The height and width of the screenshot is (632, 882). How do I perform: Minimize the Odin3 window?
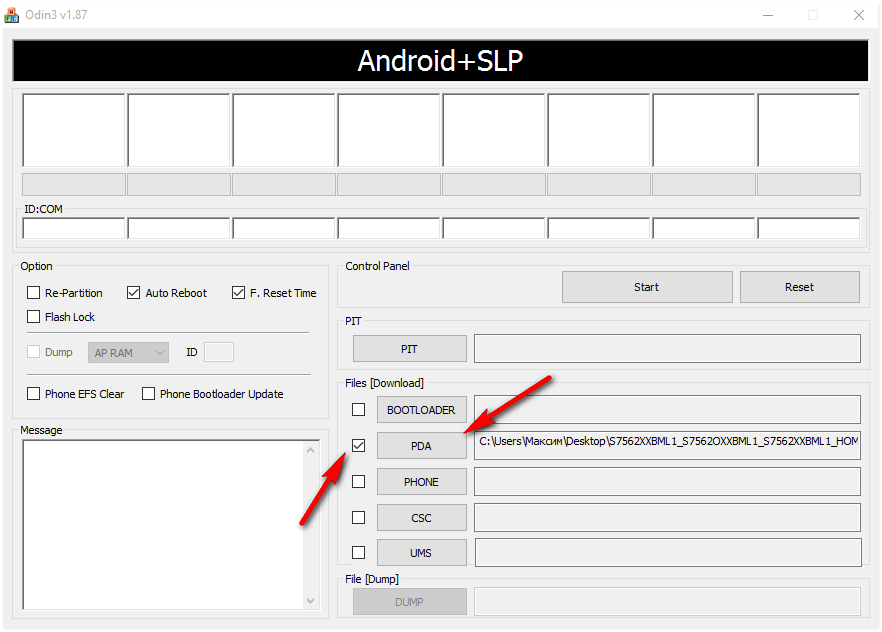click(x=768, y=15)
